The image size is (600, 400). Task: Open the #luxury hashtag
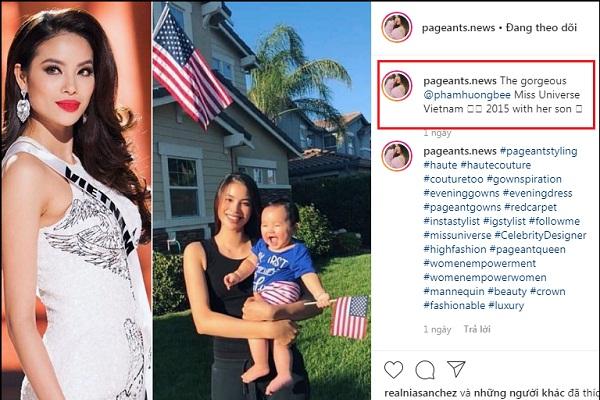506,305
